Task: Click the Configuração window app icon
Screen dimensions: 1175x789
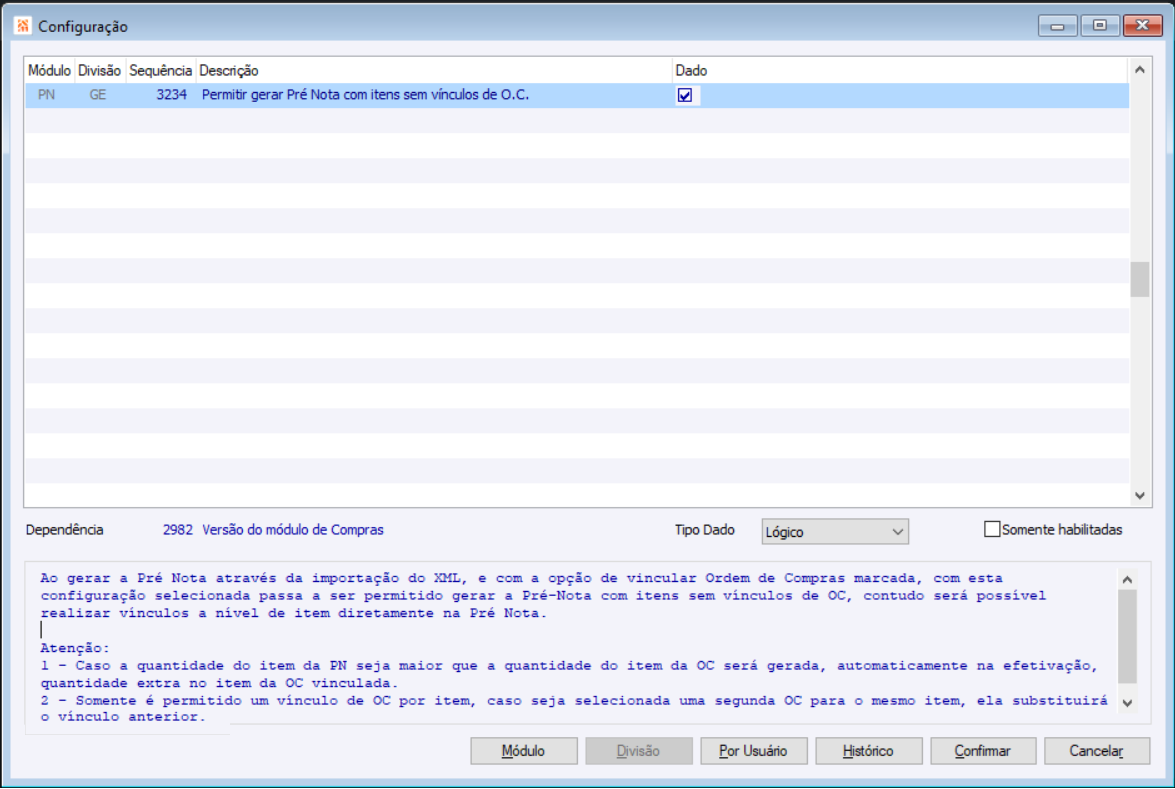Action: (22, 26)
